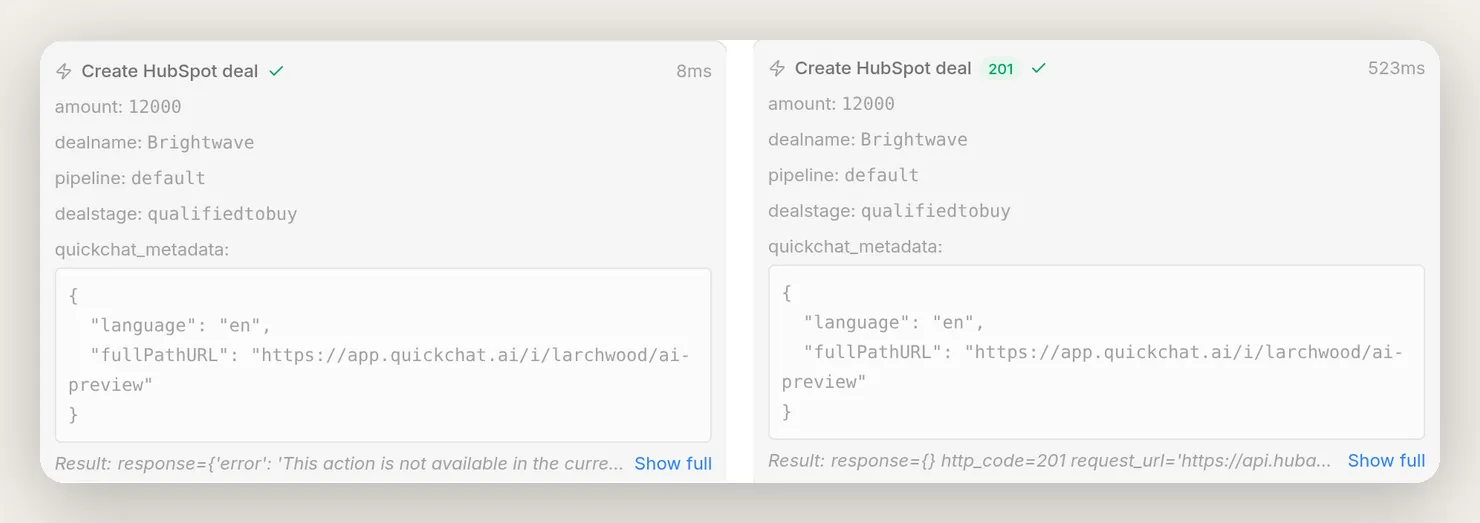Click Create HubSpot deal title in 523ms card
1480x523 pixels.
883,68
